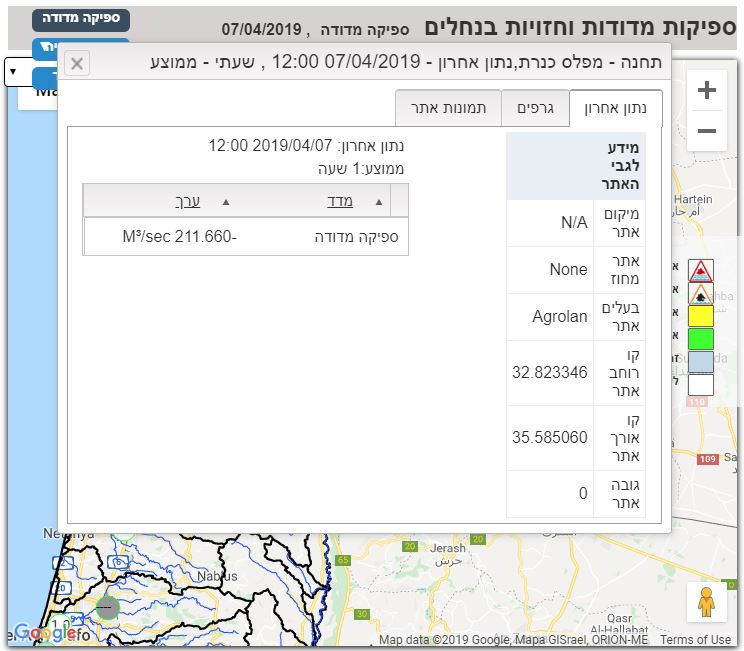744x651 pixels.
Task: Switch to the נתון אחרון tab
Action: click(x=615, y=108)
